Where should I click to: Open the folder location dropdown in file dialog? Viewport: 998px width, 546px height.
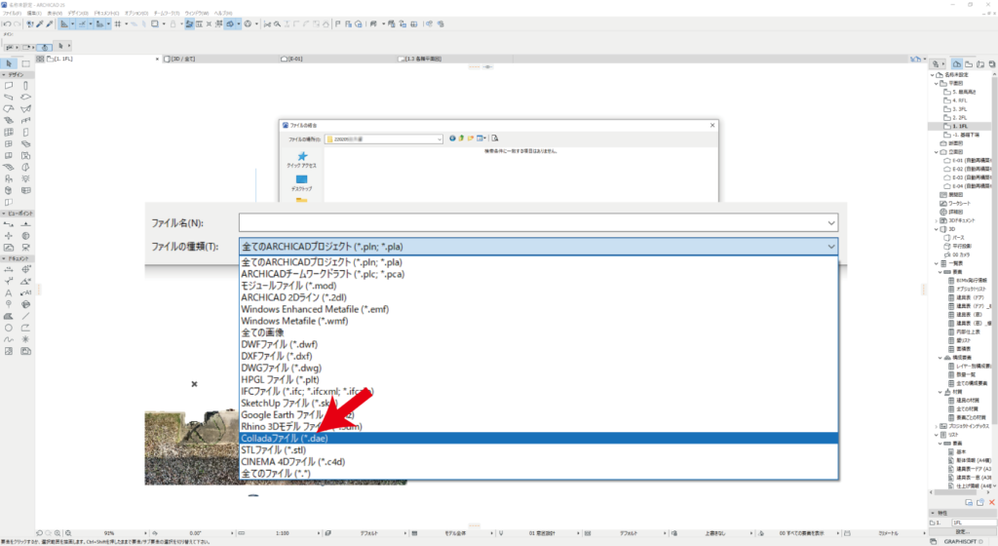(x=439, y=139)
